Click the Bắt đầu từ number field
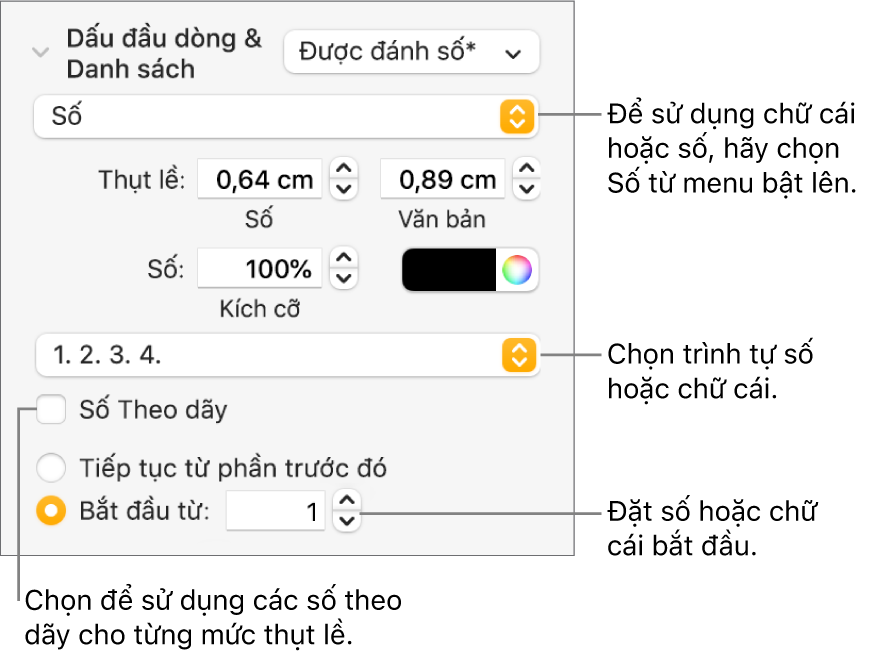This screenshot has height=662, width=870. [275, 512]
